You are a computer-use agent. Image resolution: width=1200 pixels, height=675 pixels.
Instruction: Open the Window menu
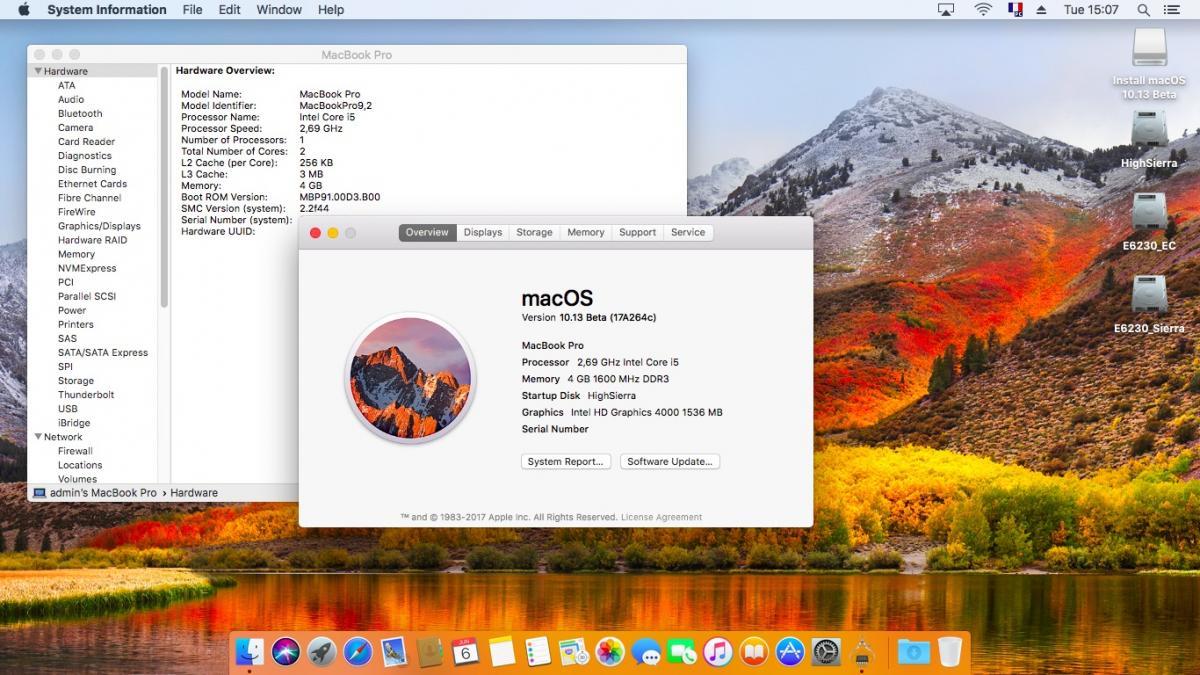click(x=279, y=10)
